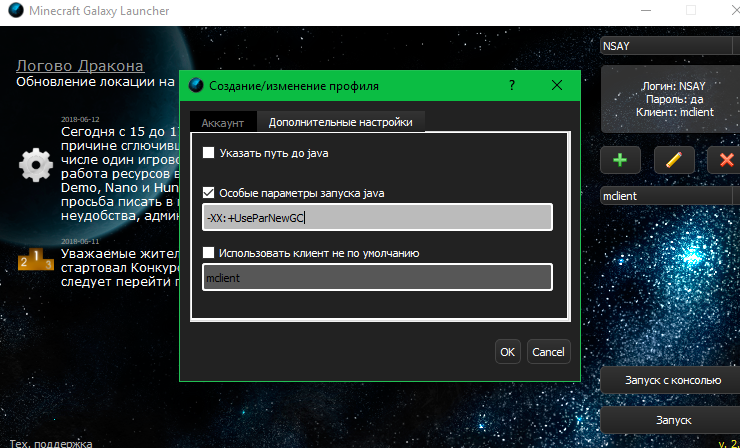
Task: Click the globe icon in the dialog title bar
Action: [196, 85]
